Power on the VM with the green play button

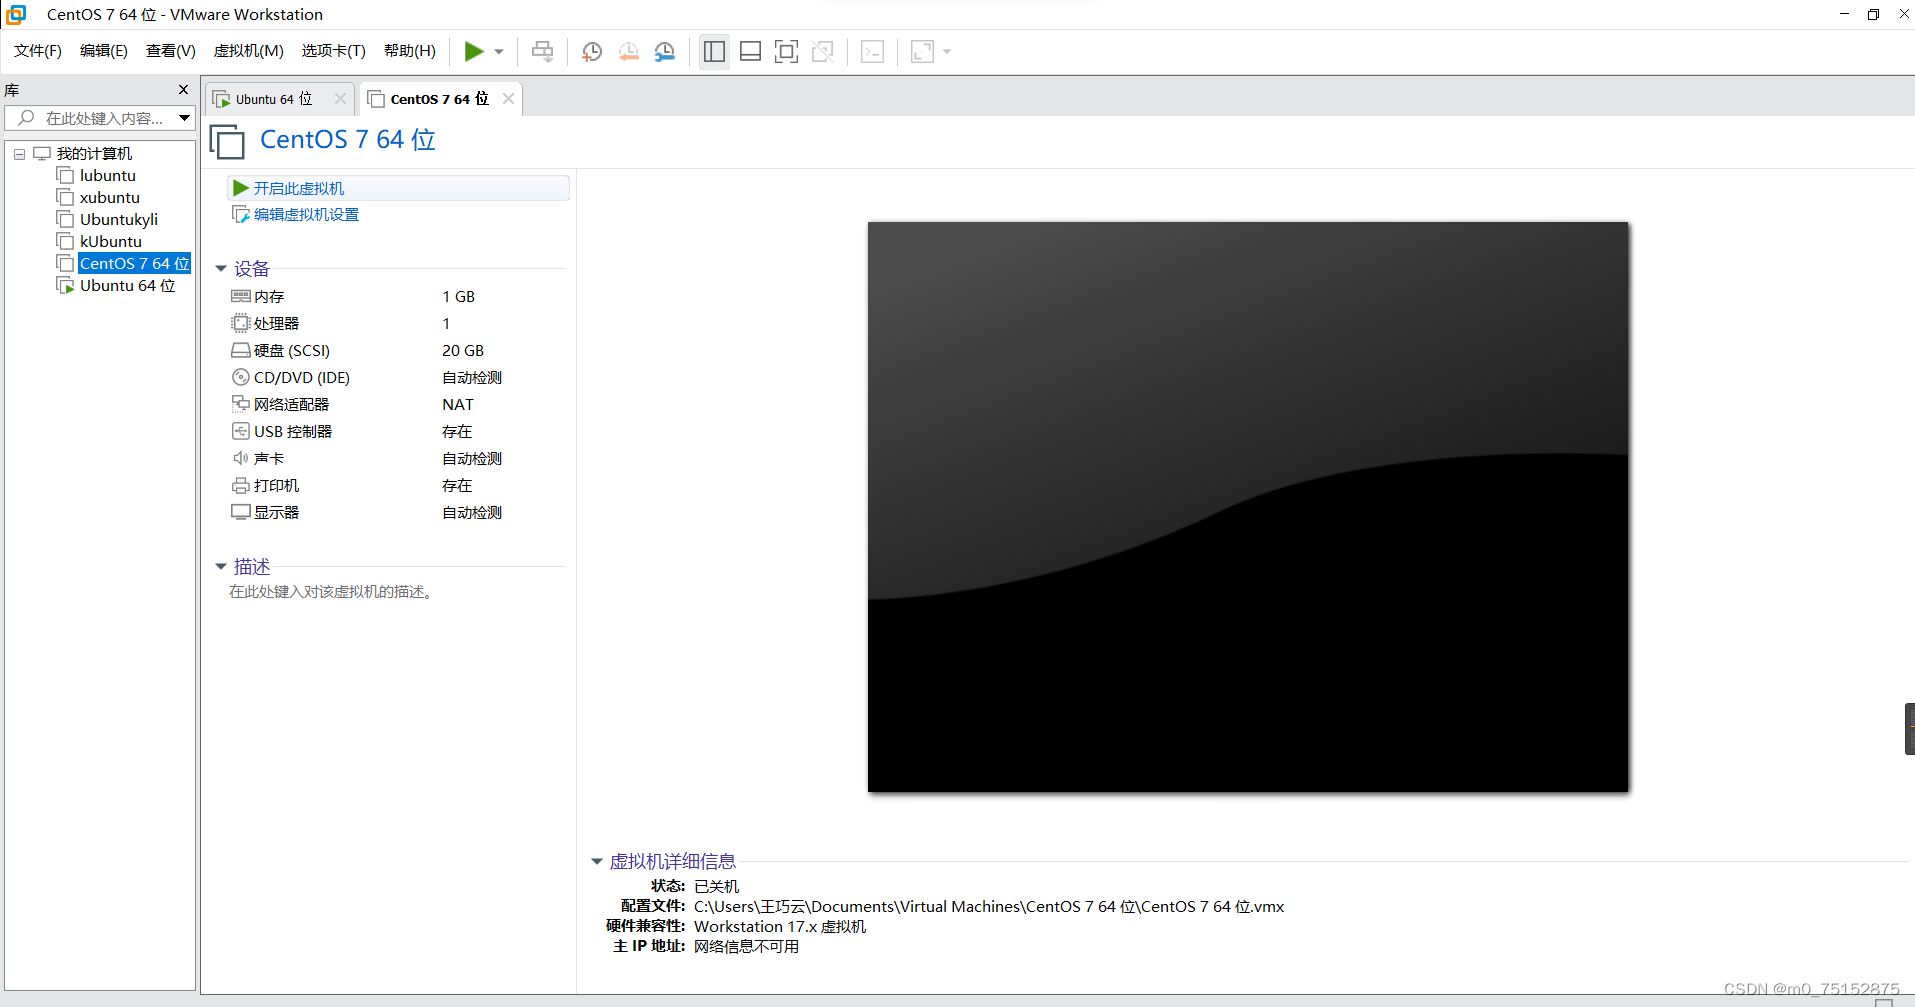pyautogui.click(x=474, y=51)
